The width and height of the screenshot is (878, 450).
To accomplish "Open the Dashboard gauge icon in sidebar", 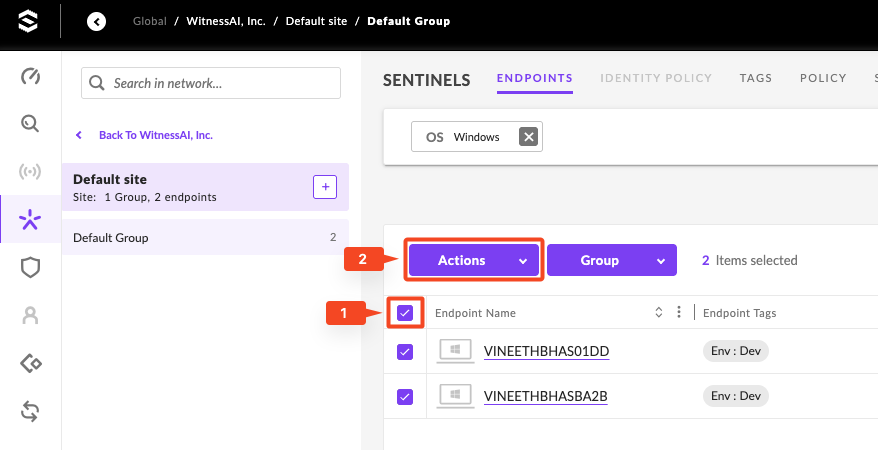I will pyautogui.click(x=30, y=77).
